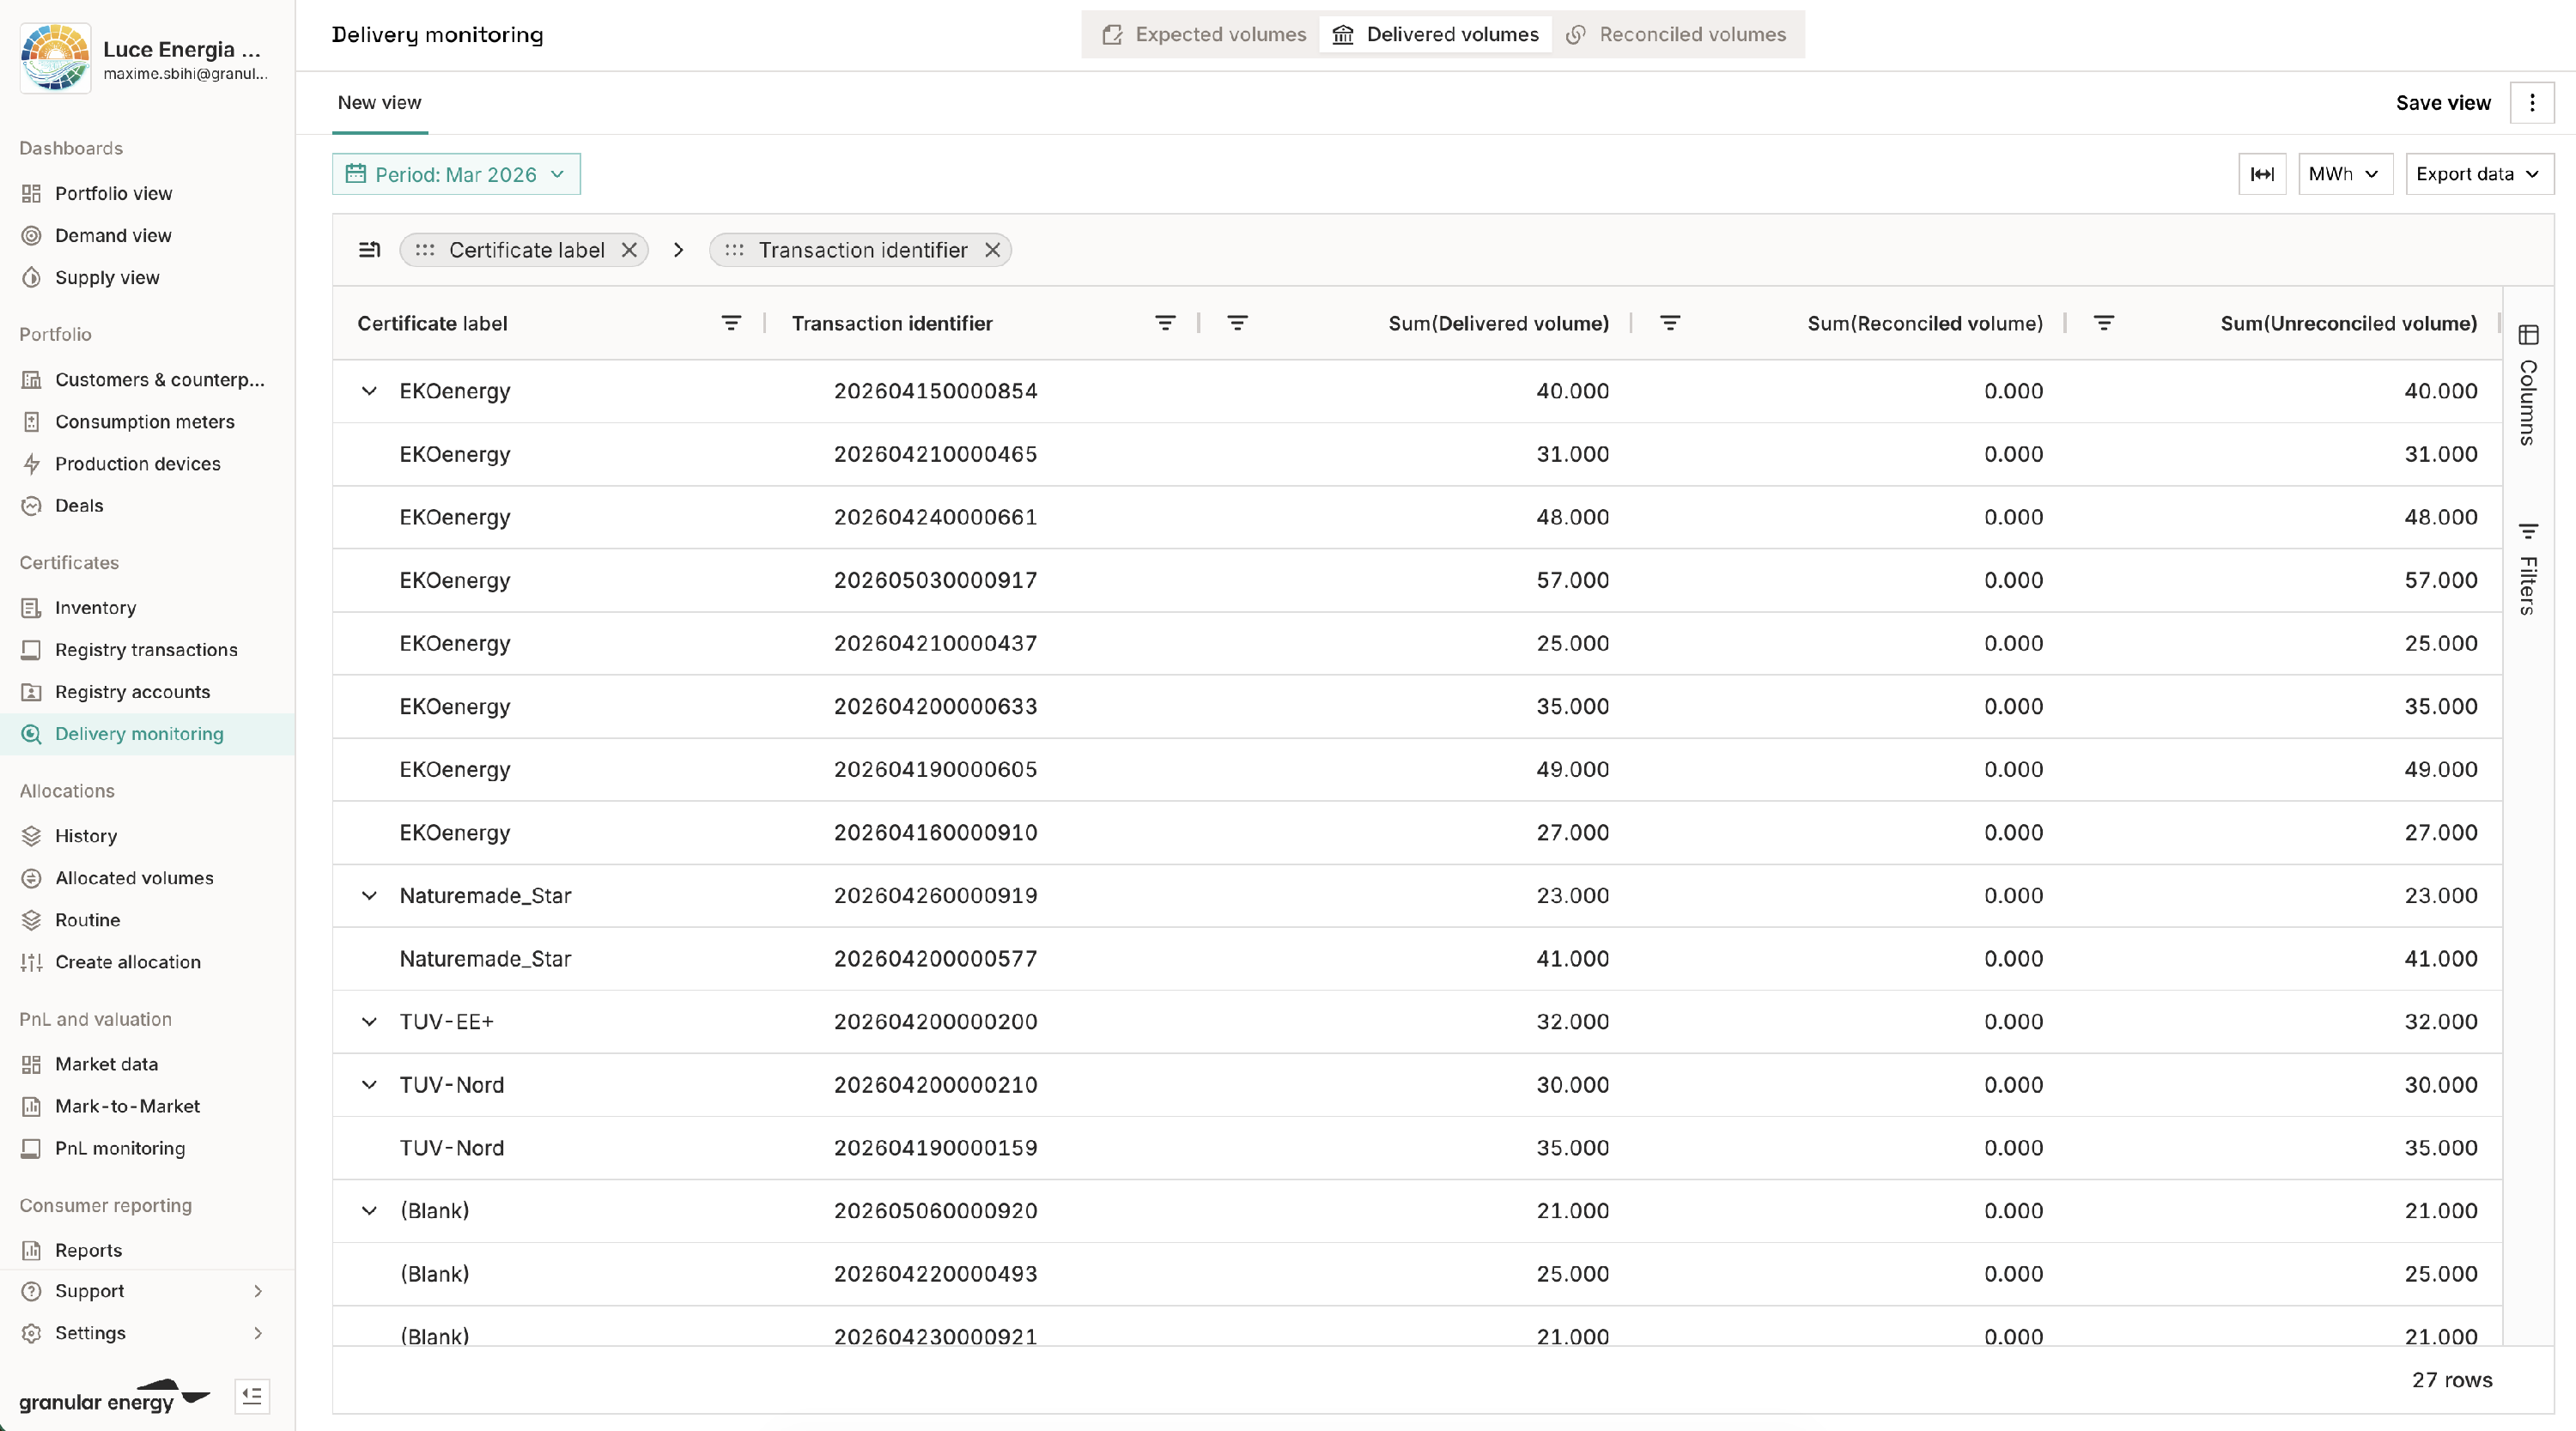Open the three-dot more options menu
This screenshot has width=2576, height=1431.
click(x=2532, y=103)
